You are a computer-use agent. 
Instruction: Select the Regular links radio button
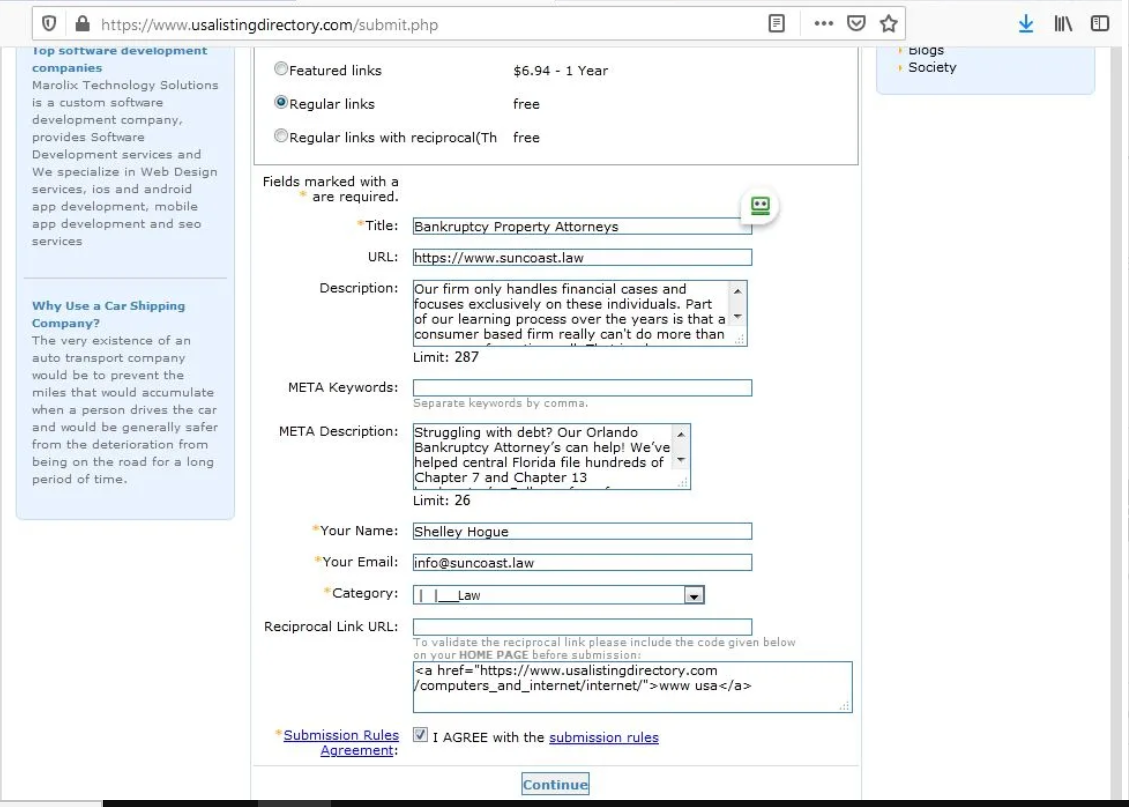coord(282,103)
